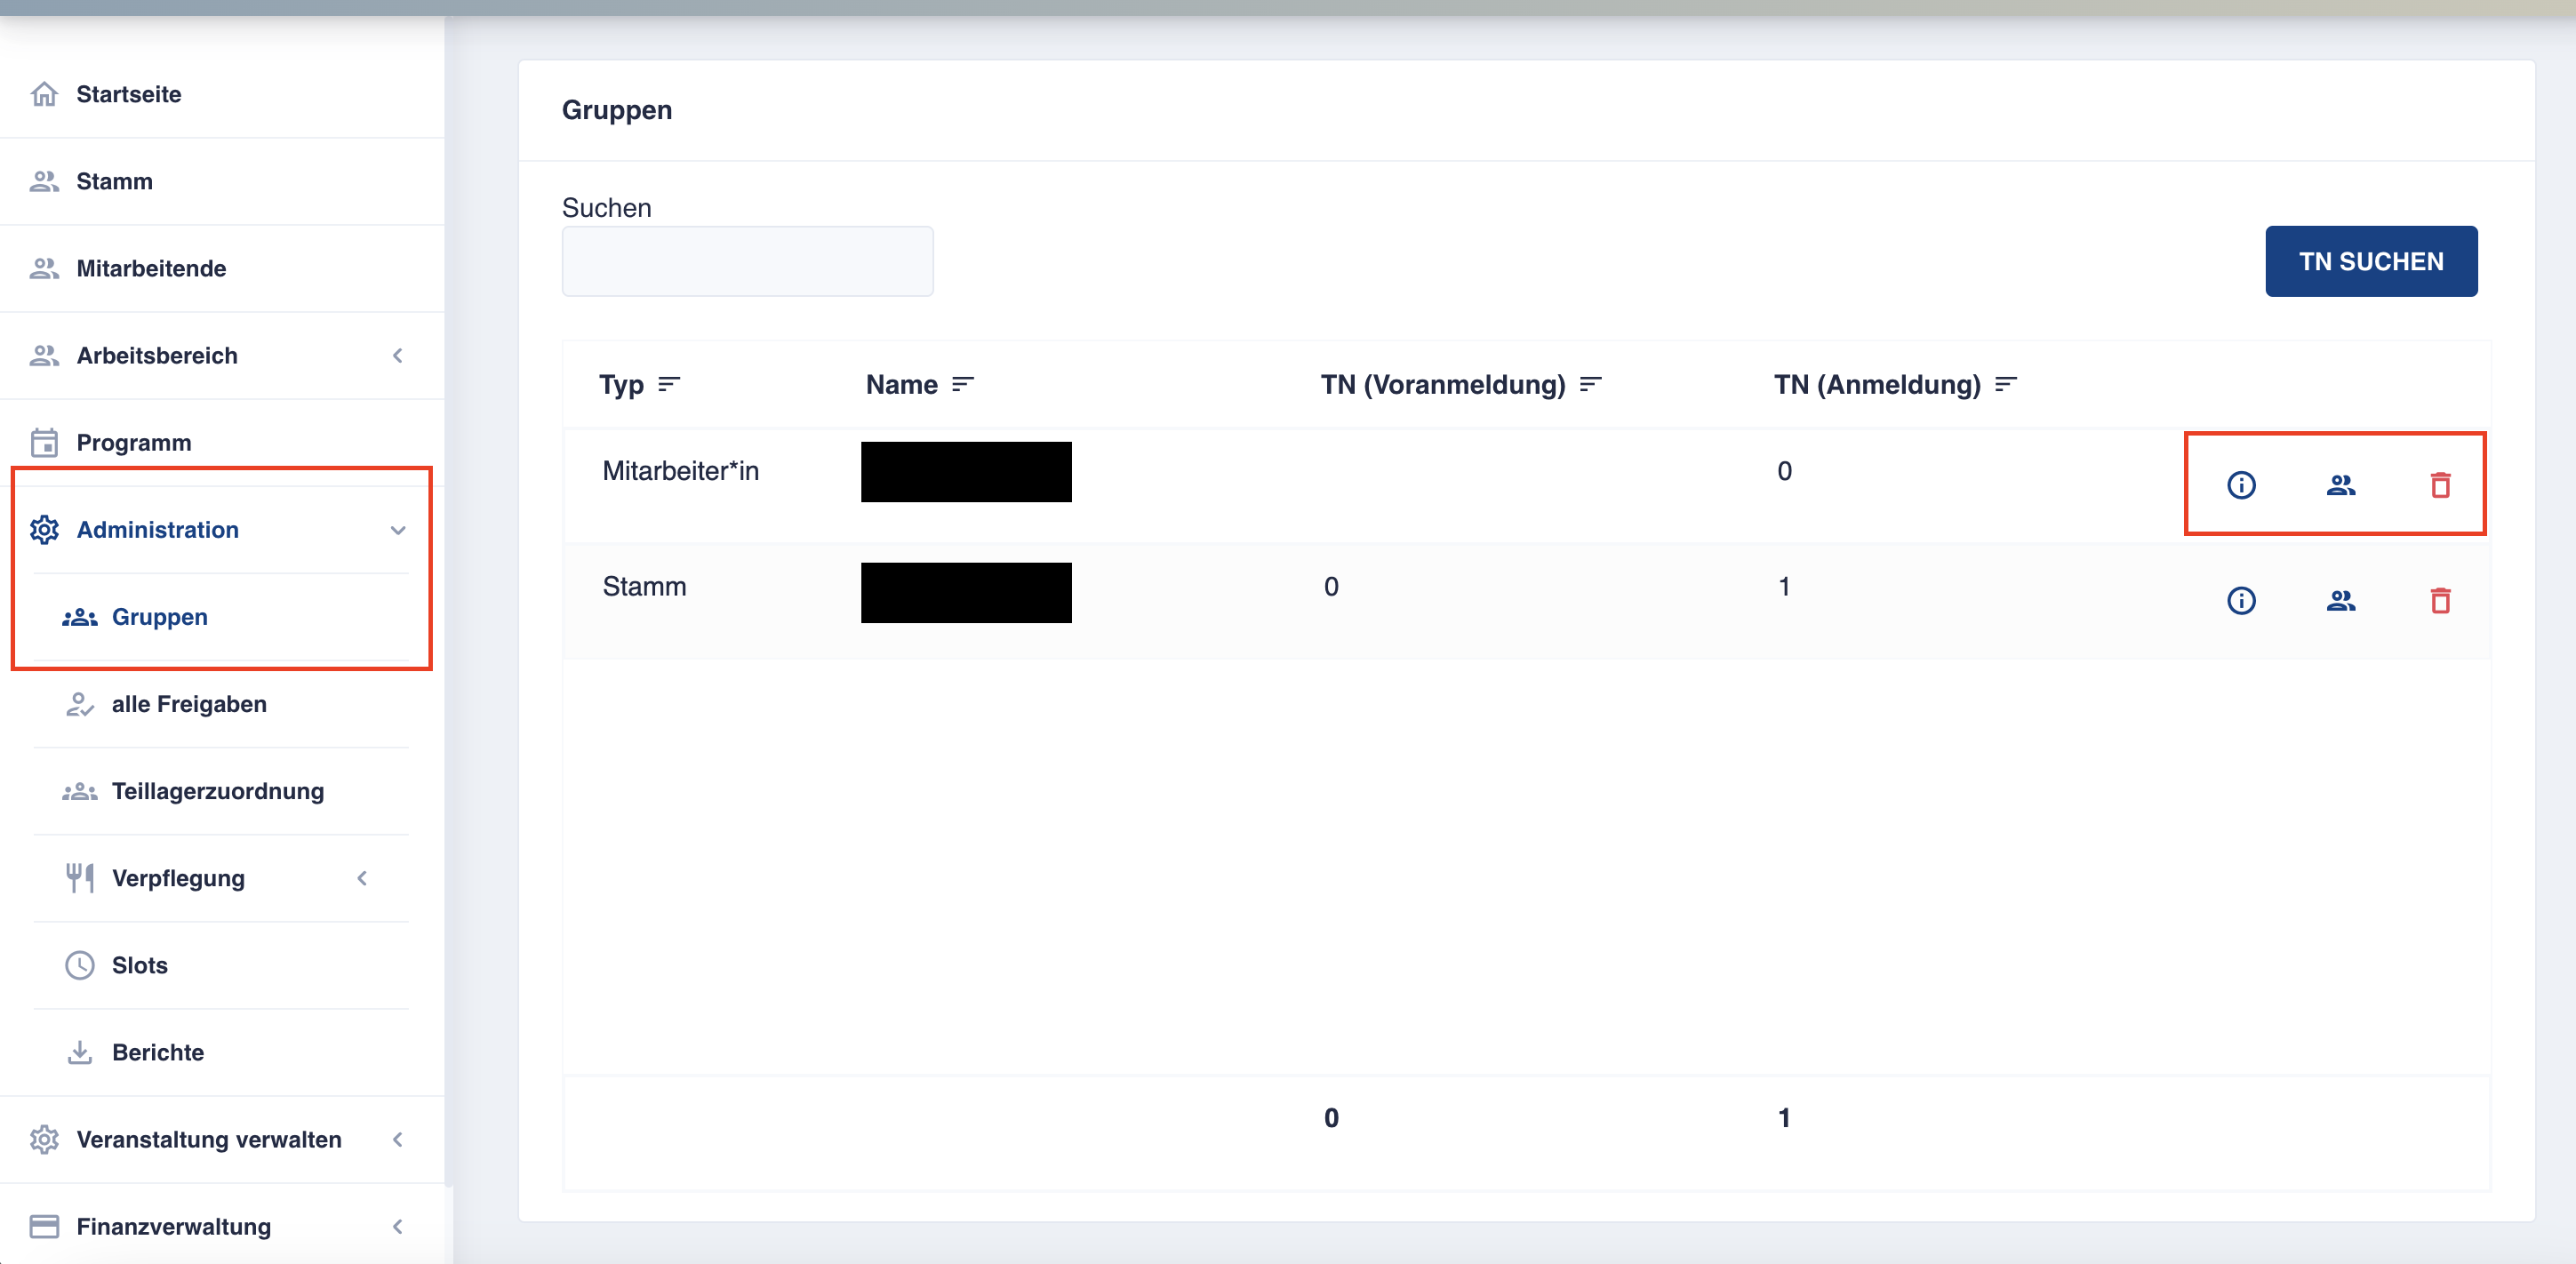Click the info icon for Stamm group
The height and width of the screenshot is (1264, 2576).
click(x=2239, y=596)
